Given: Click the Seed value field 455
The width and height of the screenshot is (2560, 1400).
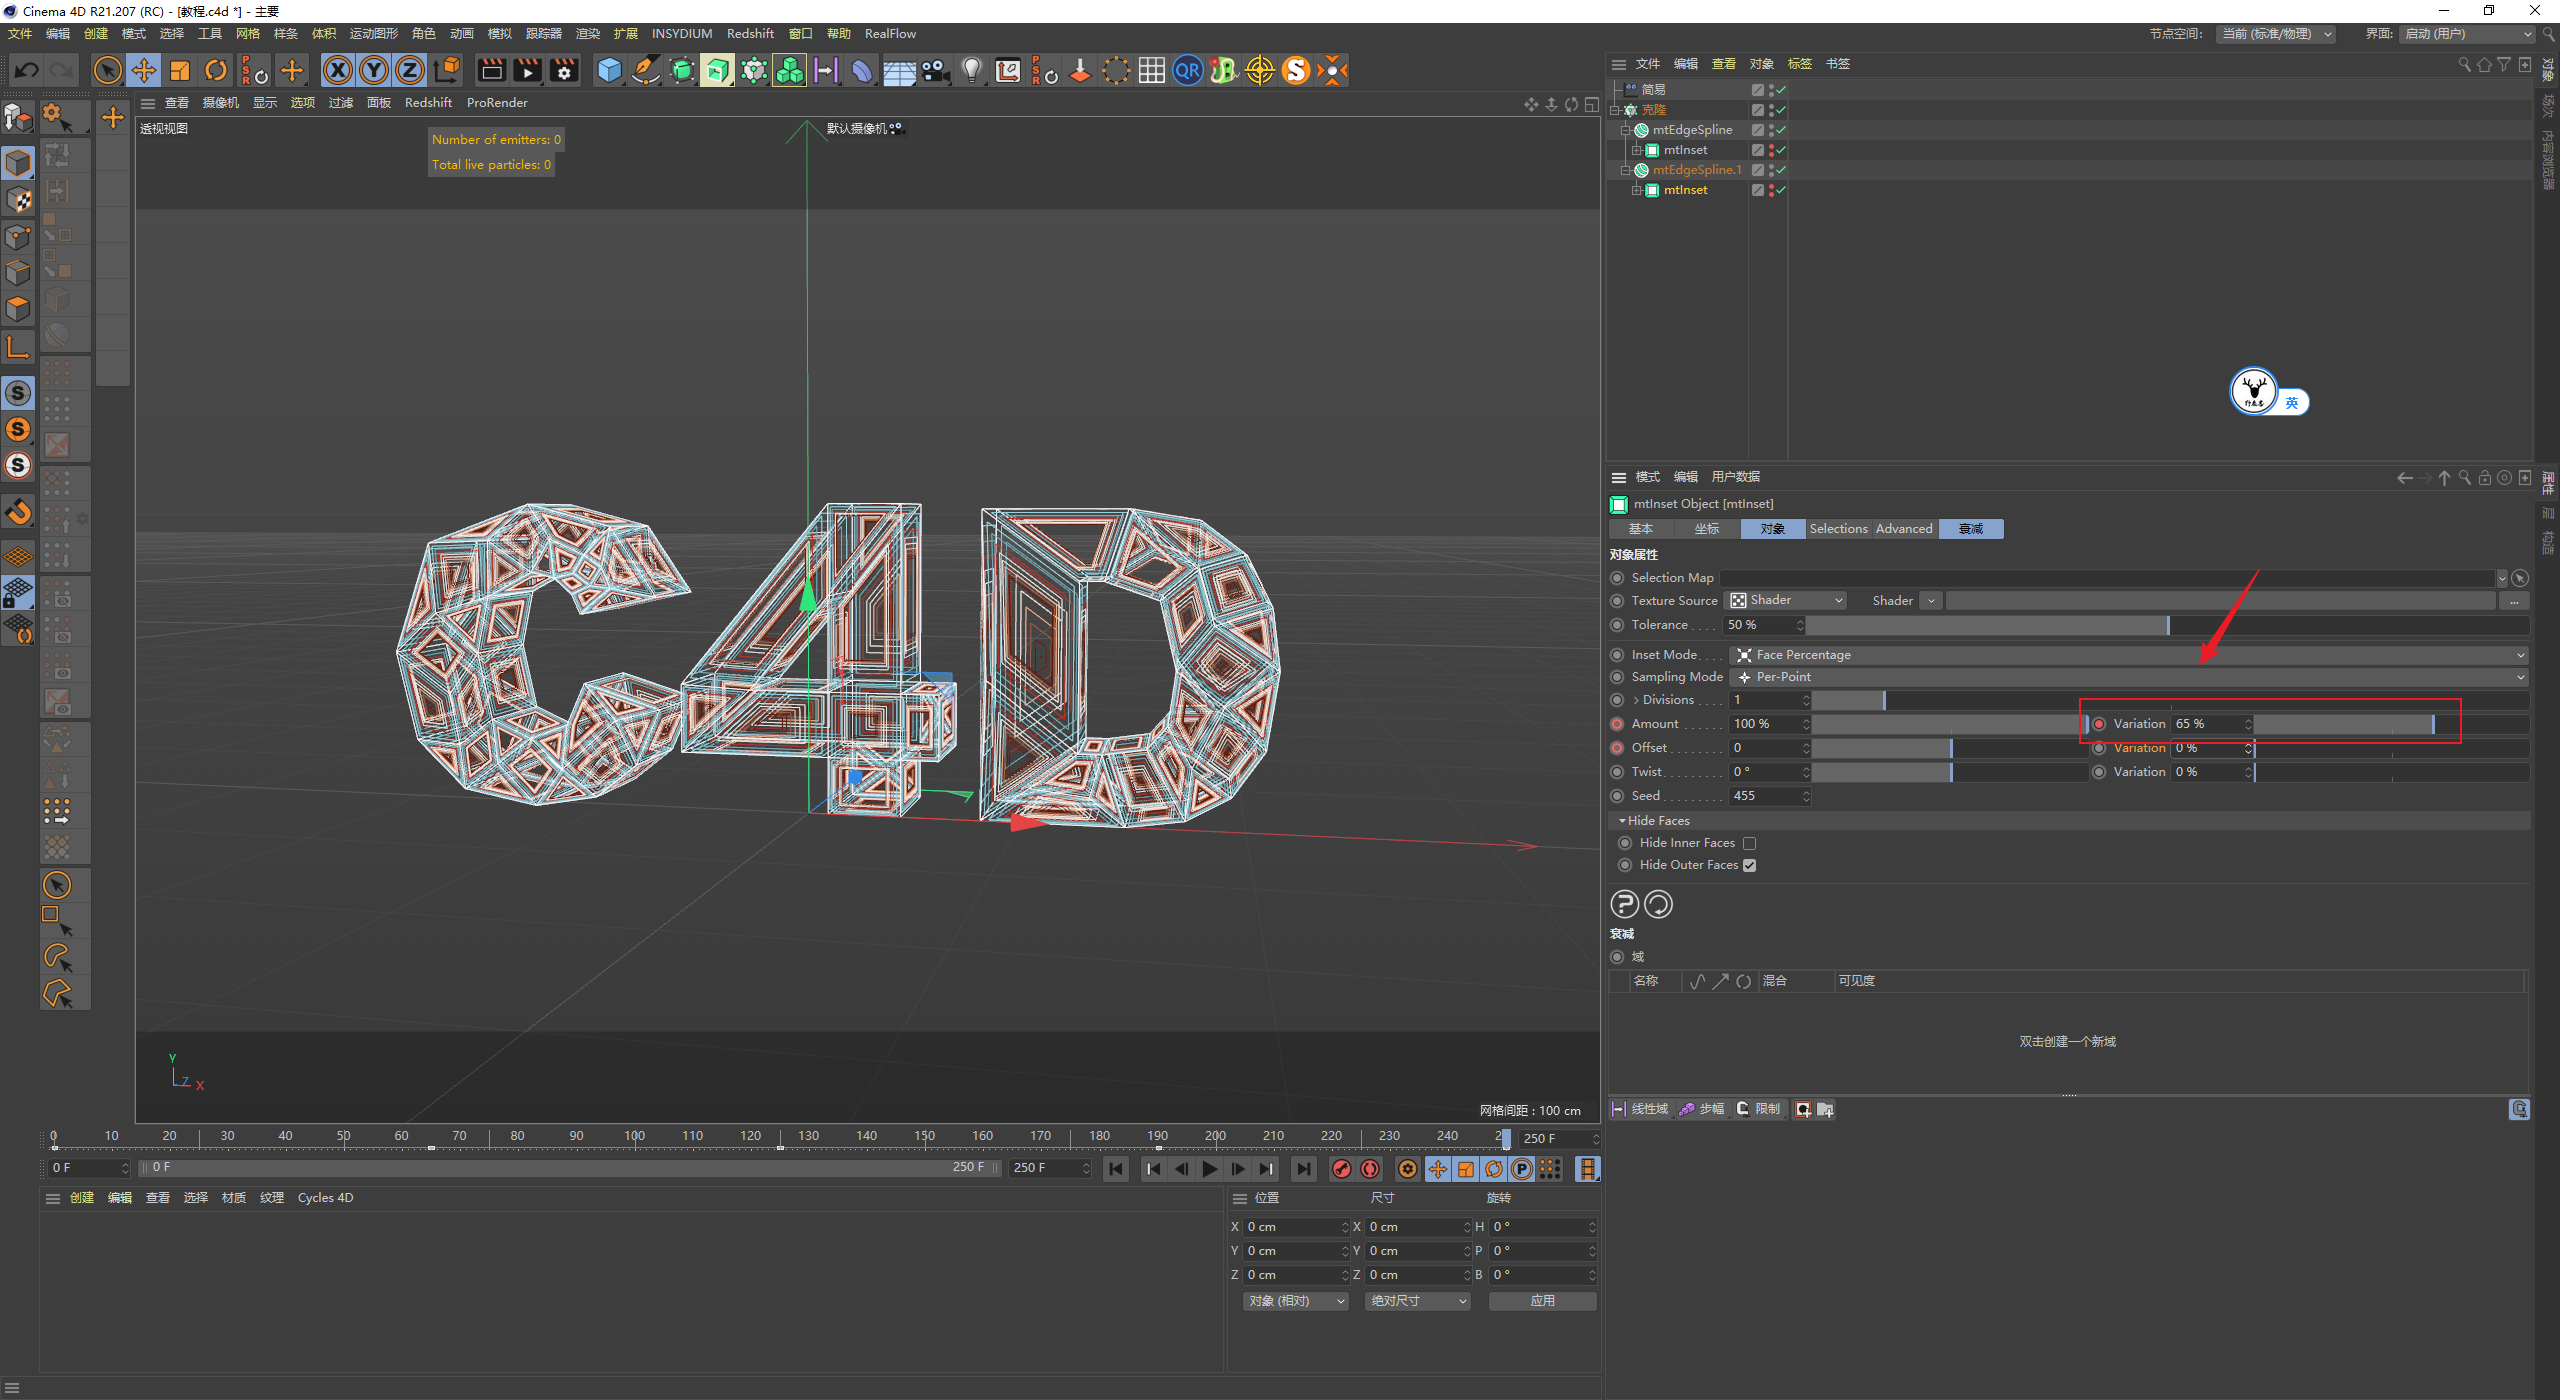Looking at the screenshot, I should (x=1765, y=796).
